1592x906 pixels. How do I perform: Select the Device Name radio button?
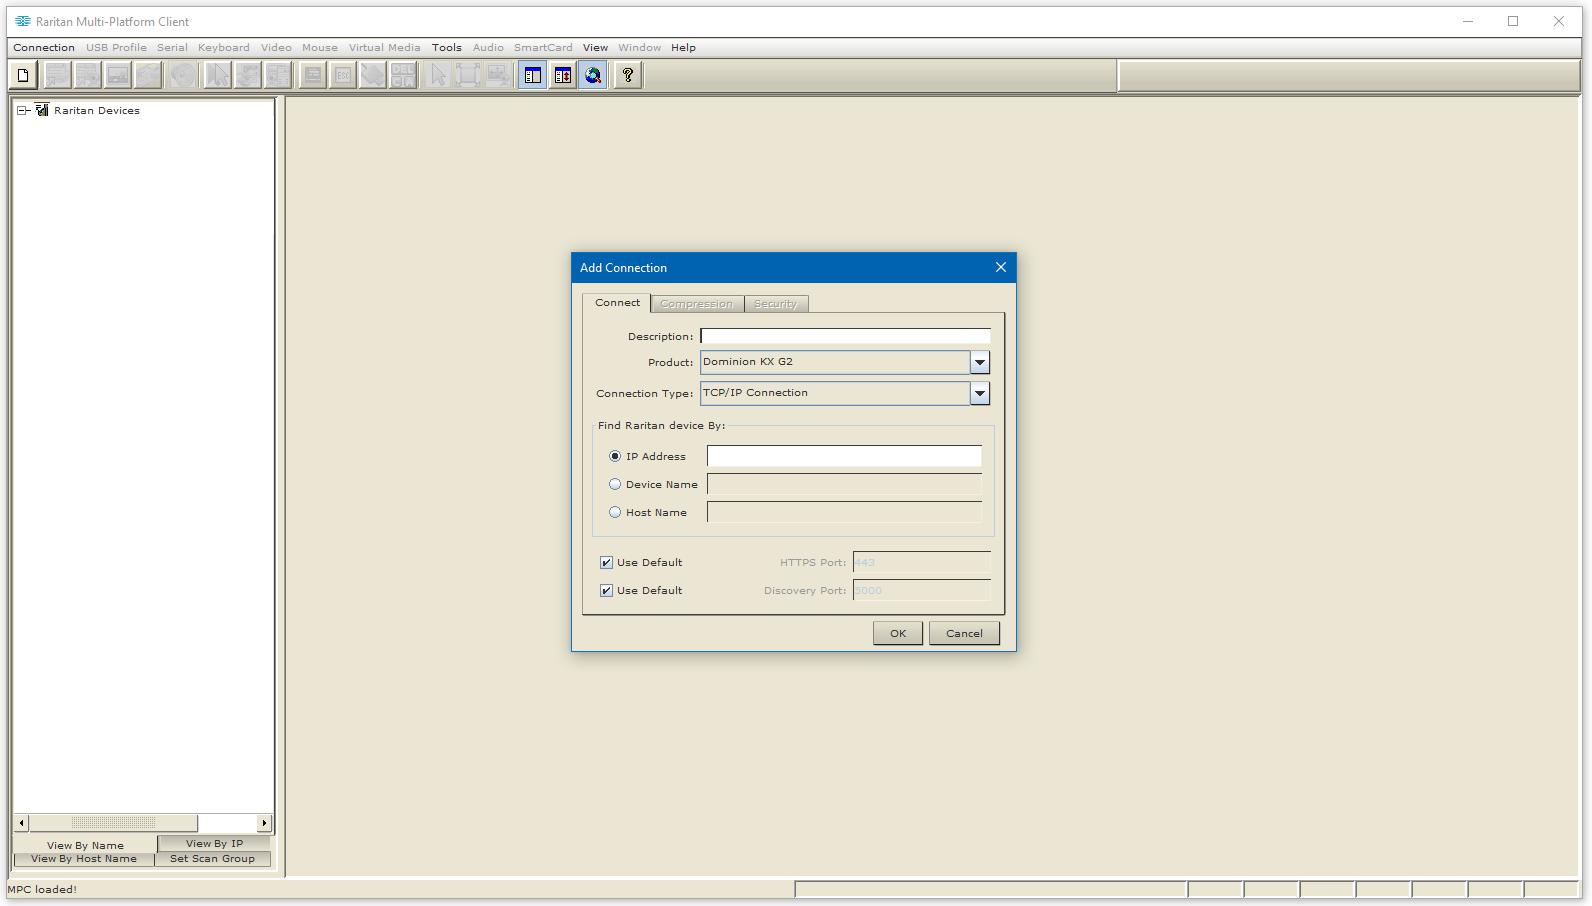615,484
